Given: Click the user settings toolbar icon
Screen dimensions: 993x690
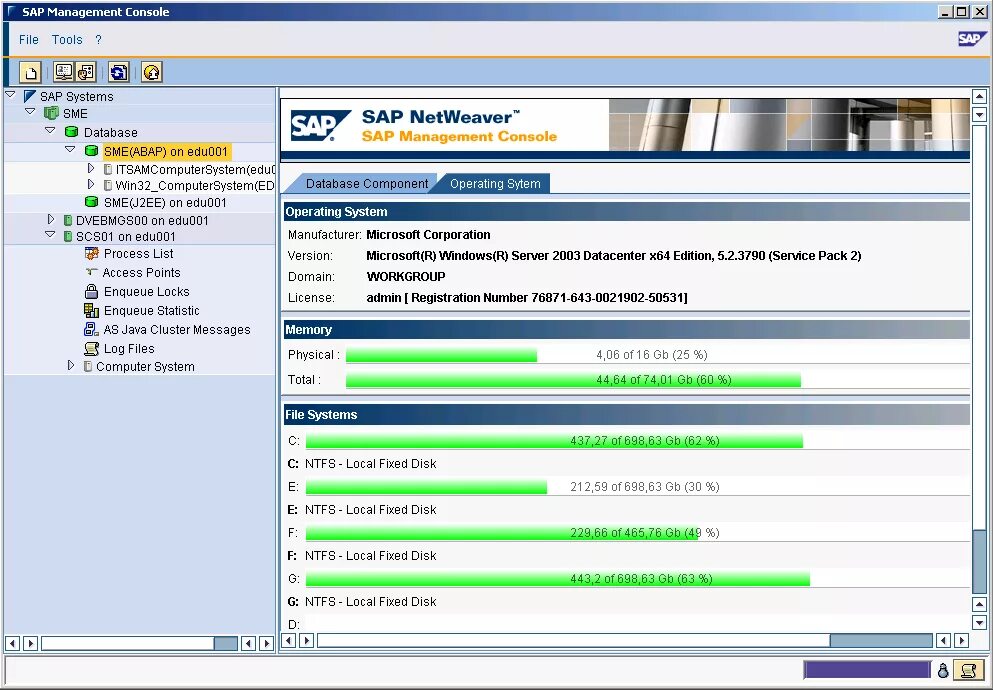Looking at the screenshot, I should [85, 72].
